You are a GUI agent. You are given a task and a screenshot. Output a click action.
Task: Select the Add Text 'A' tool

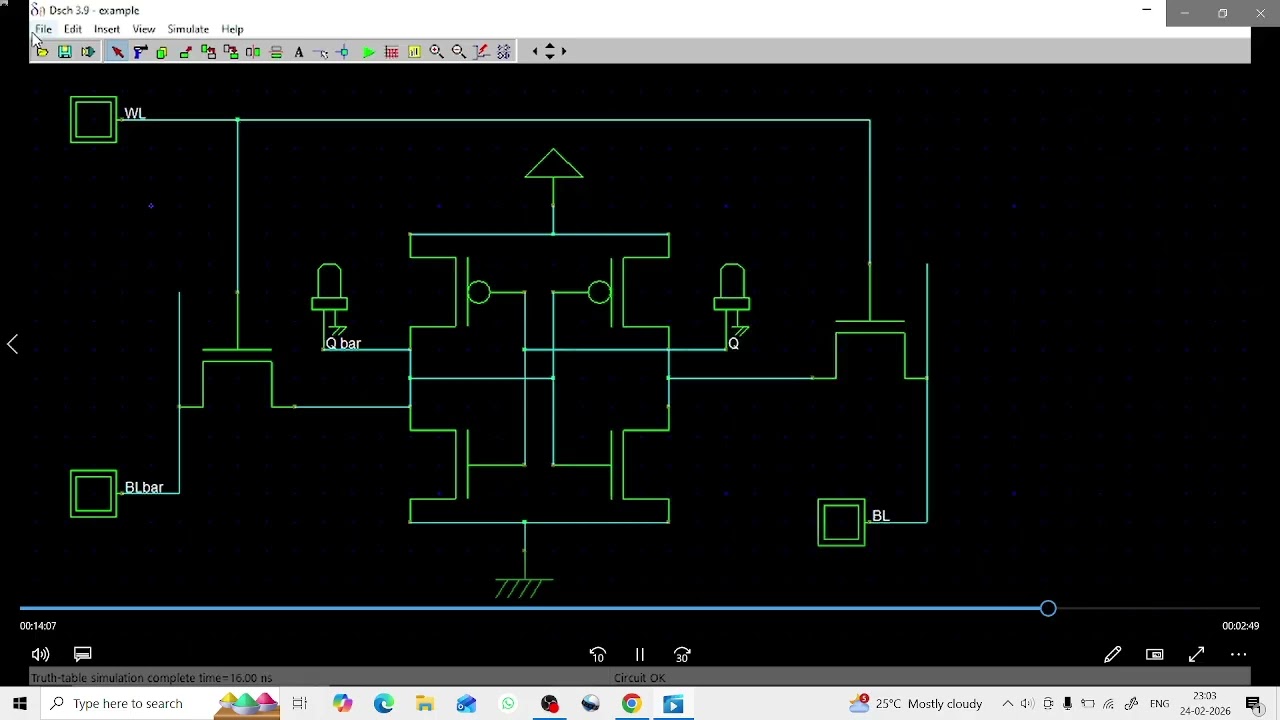[299, 51]
